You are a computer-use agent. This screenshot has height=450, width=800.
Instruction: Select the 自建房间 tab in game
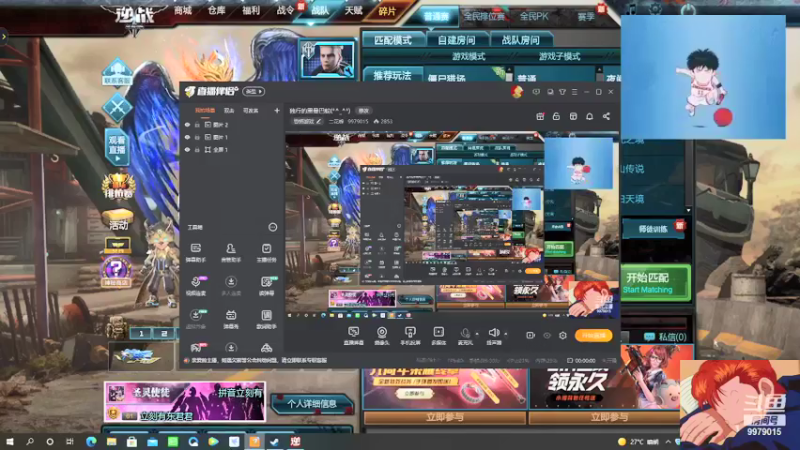coord(457,40)
